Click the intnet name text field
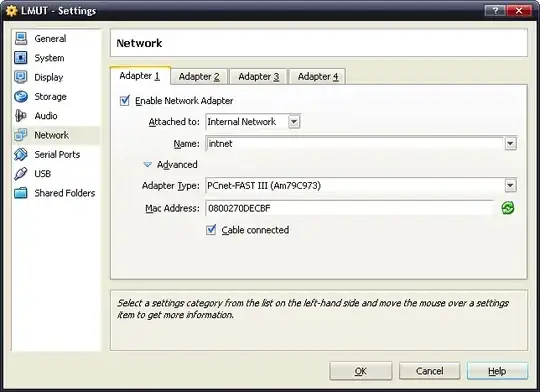 (355, 144)
